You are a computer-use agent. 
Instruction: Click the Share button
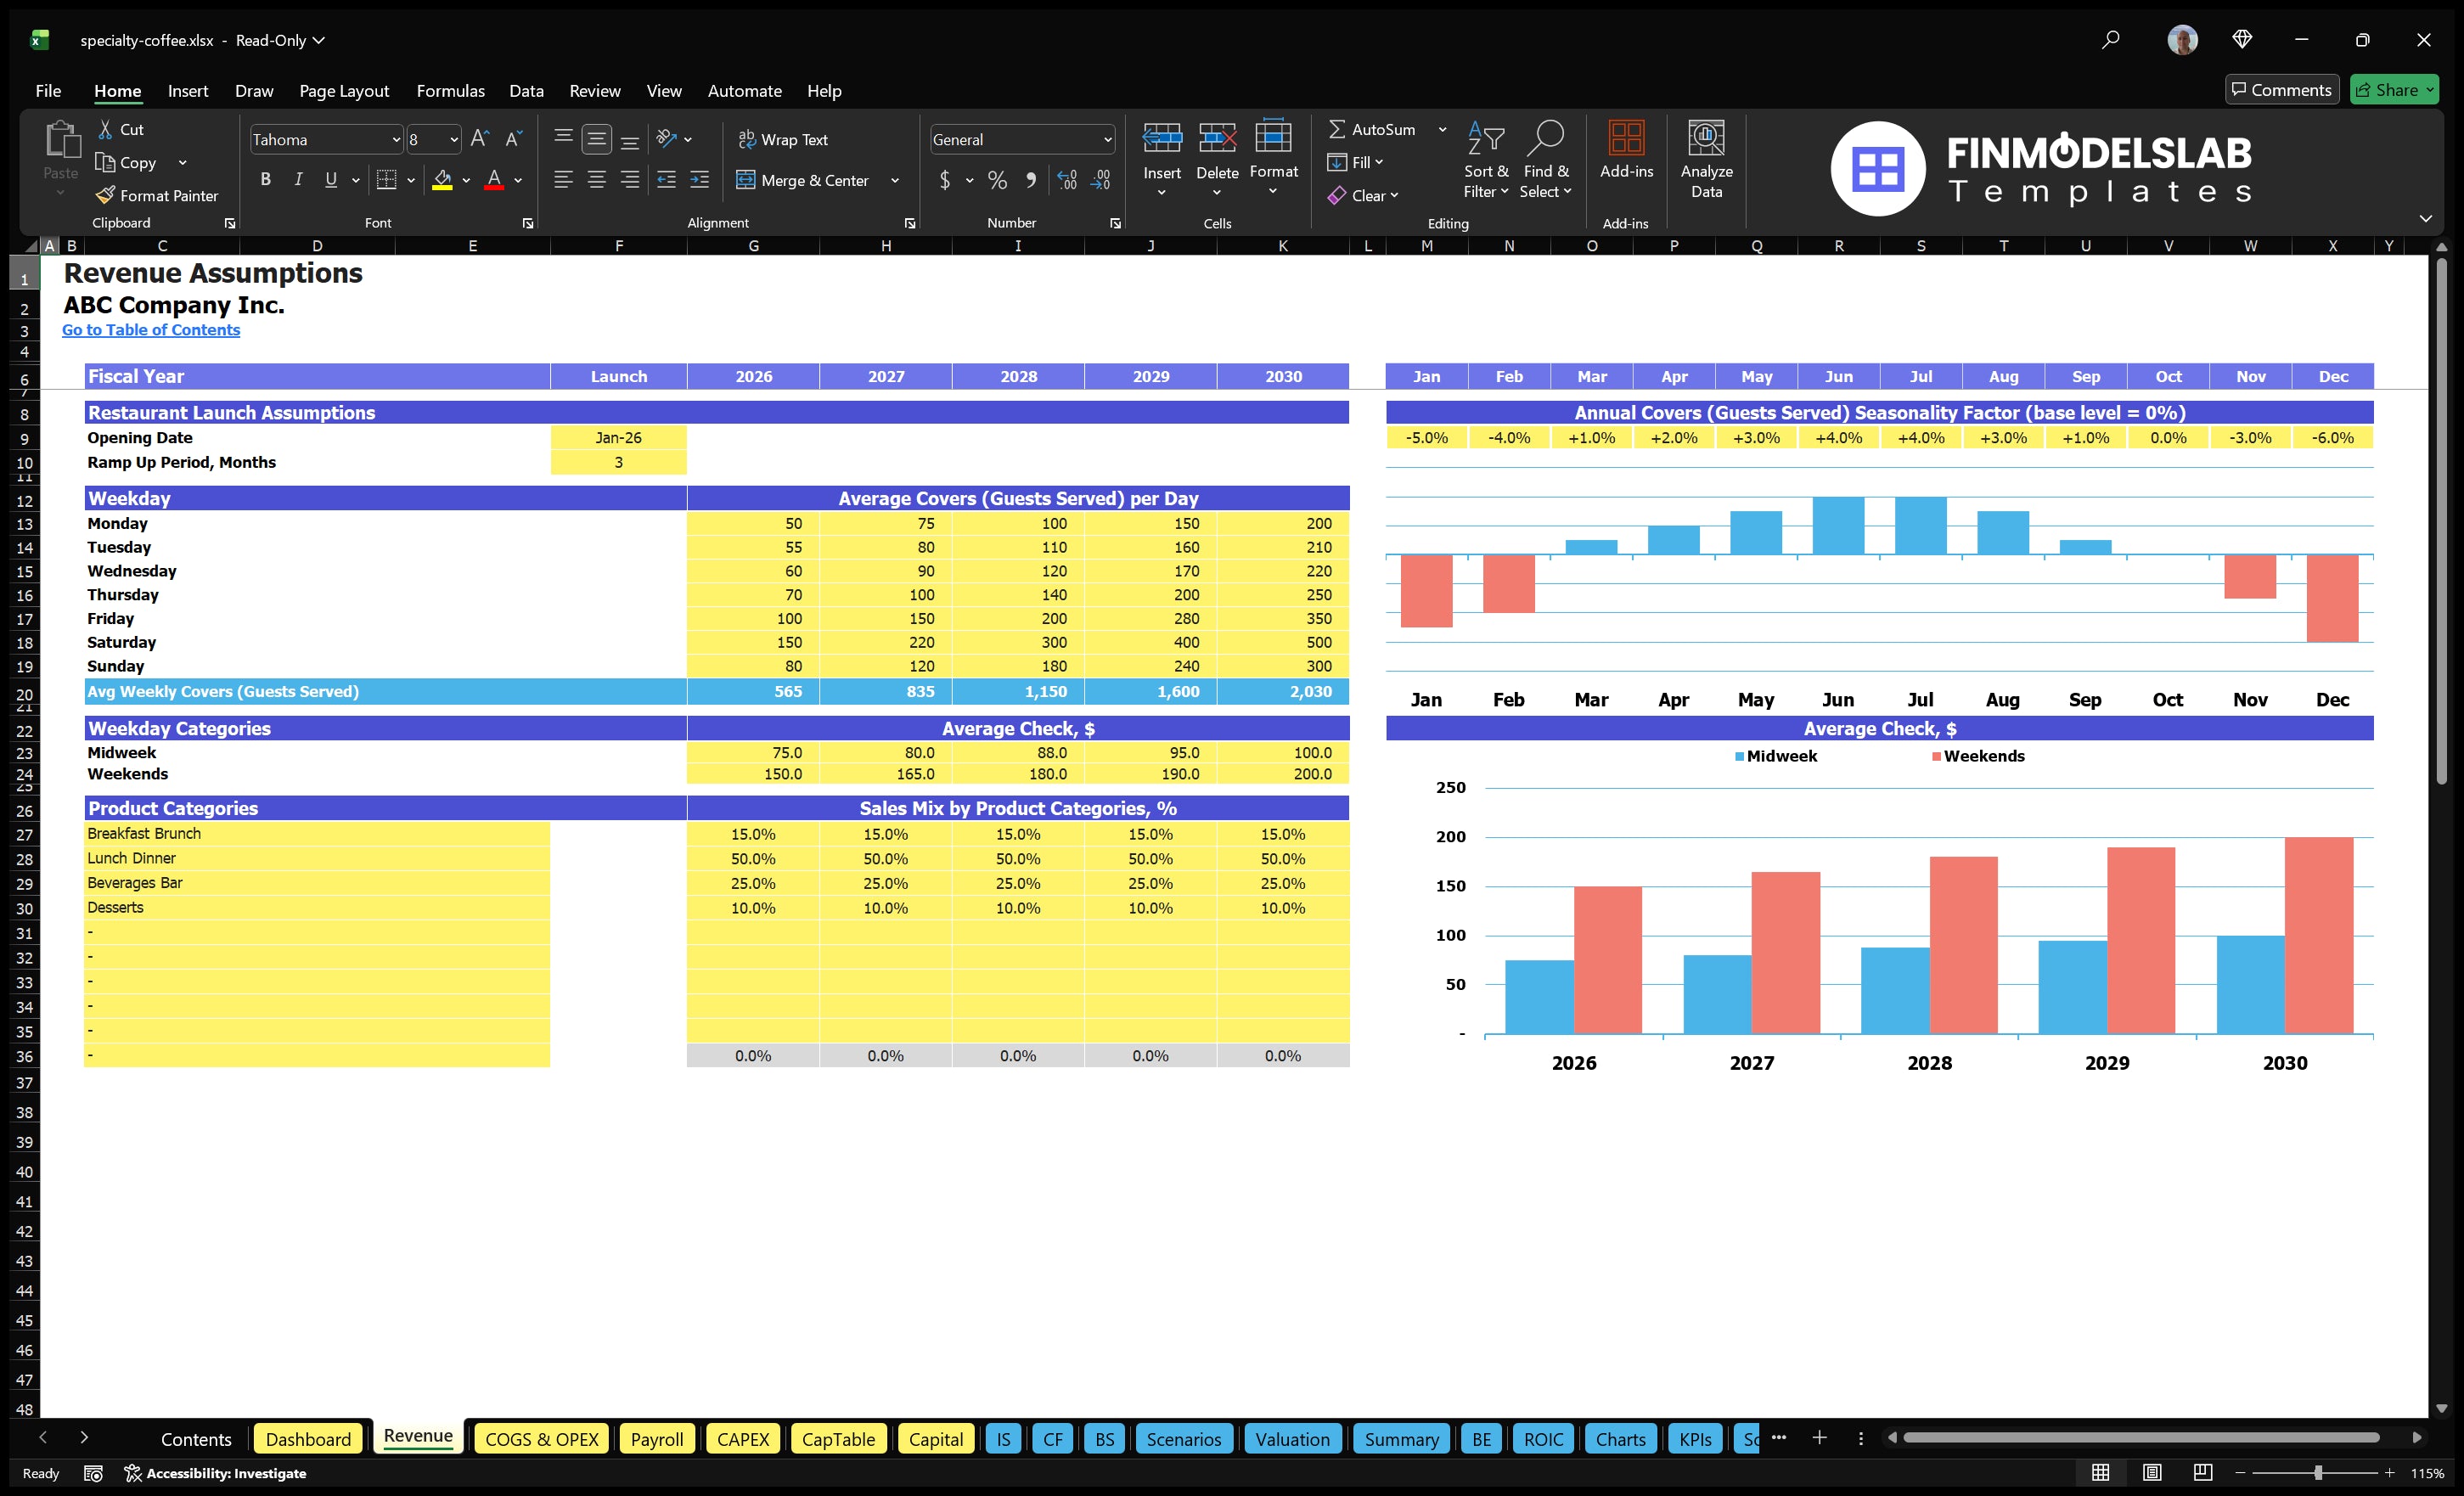point(2394,89)
